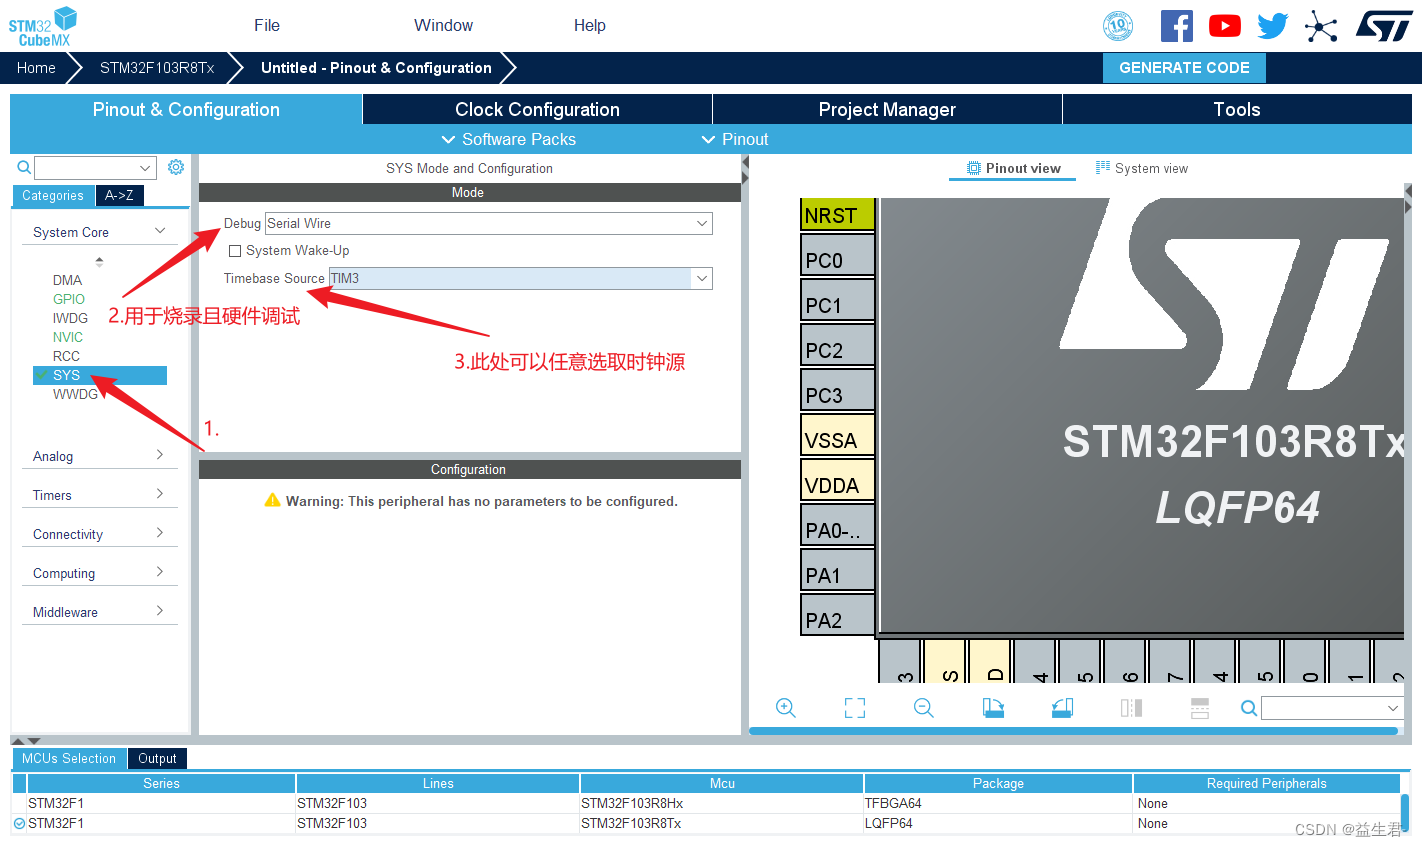Switch to the A->Z tab
This screenshot has height=846, width=1422.
(120, 196)
